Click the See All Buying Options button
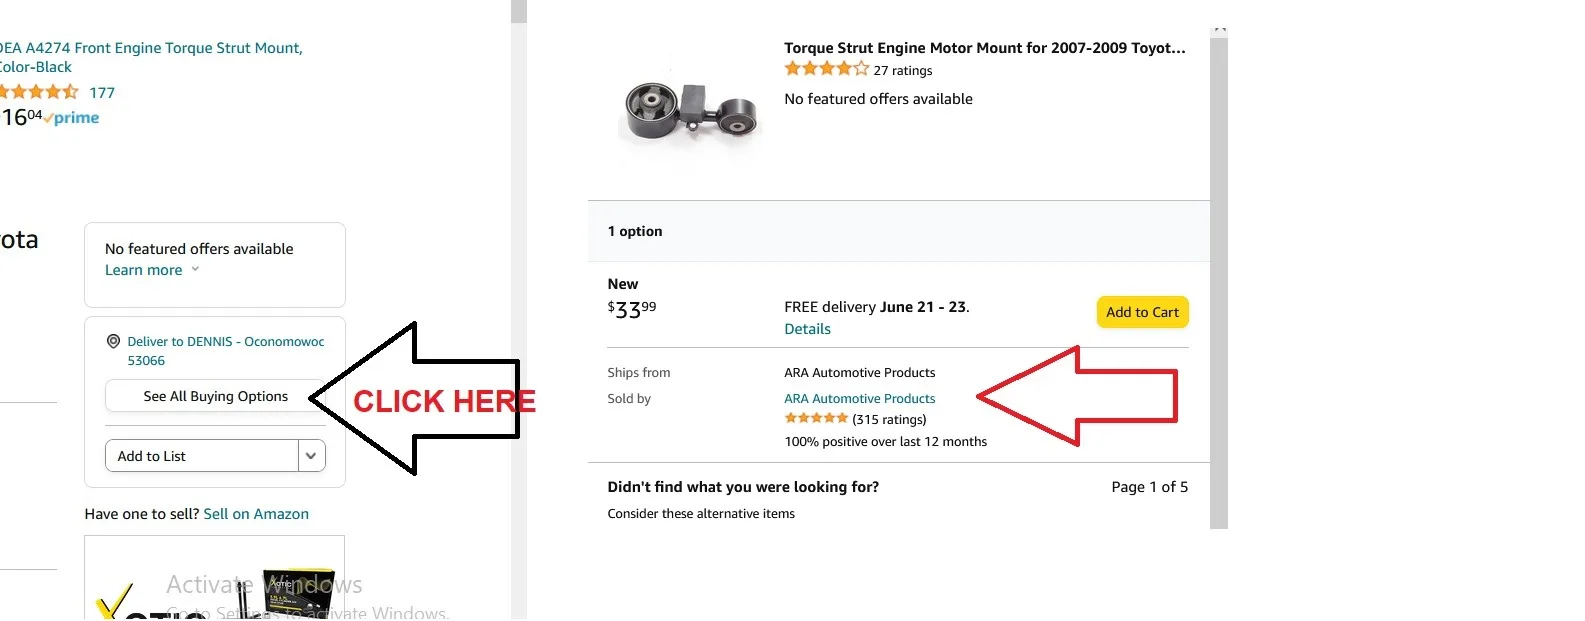The width and height of the screenshot is (1585, 621). click(215, 396)
